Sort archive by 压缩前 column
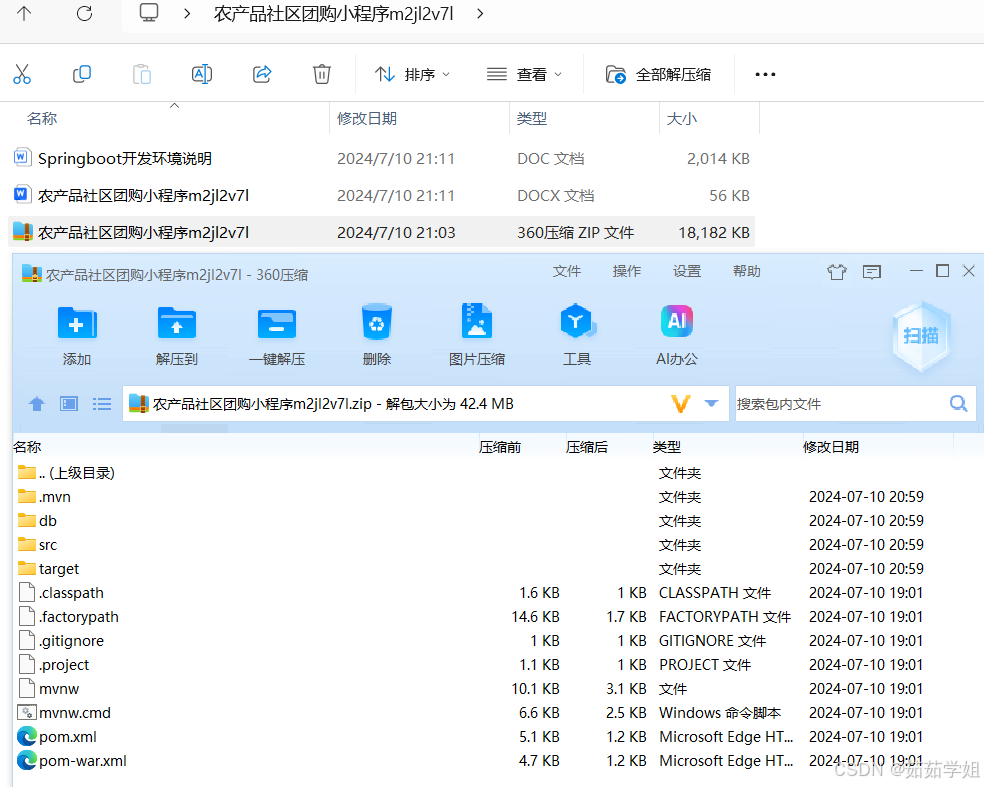 click(500, 447)
